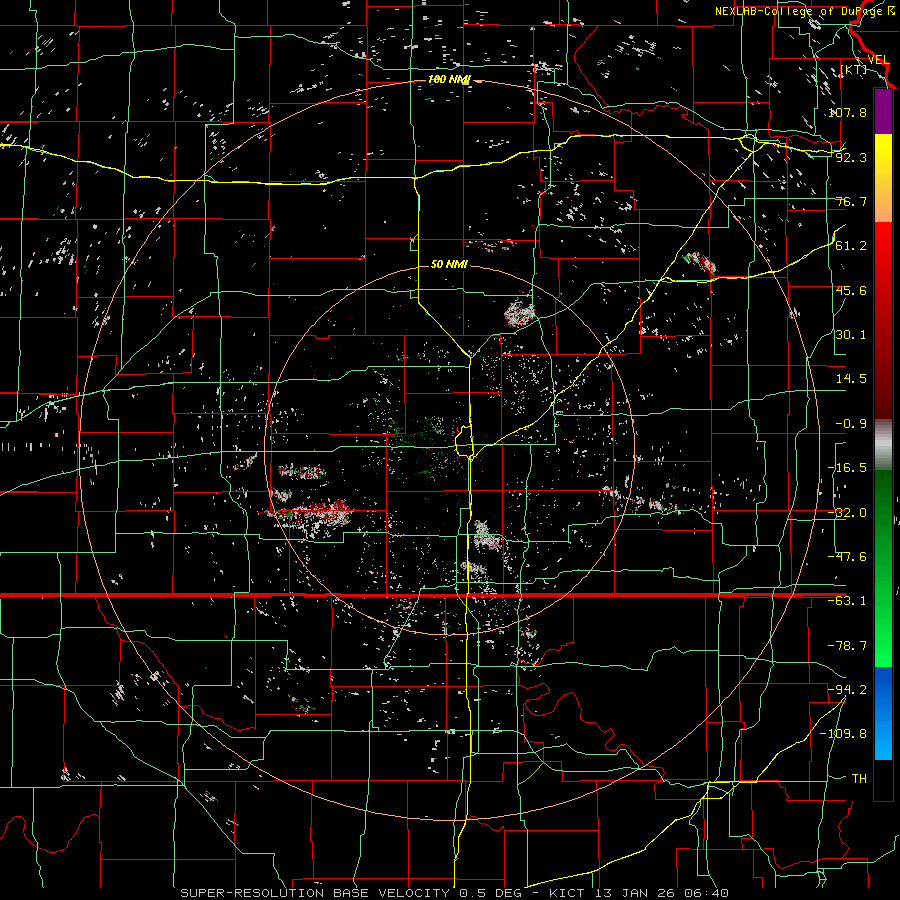Select the -47.6 scale value
Screen dimensions: 900x900
(x=848, y=557)
